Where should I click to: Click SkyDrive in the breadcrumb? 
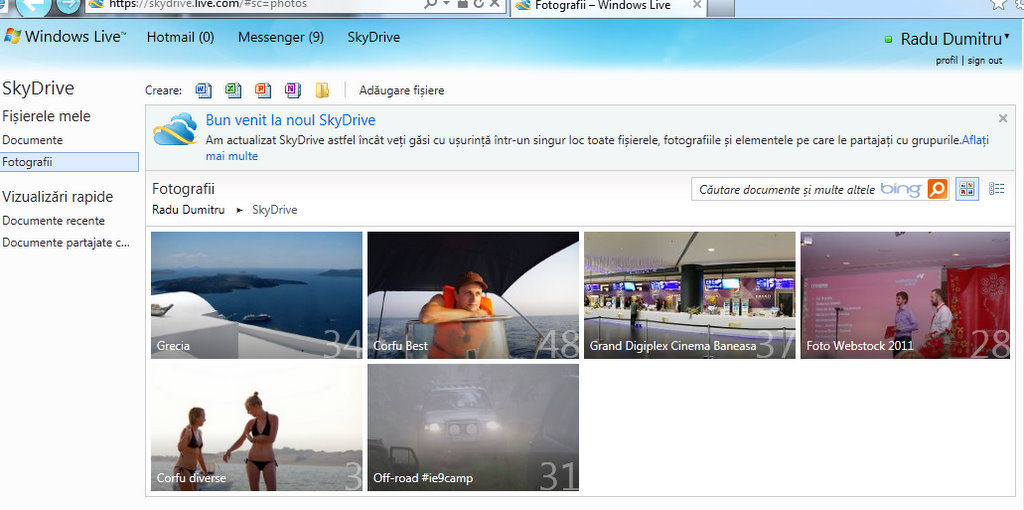pyautogui.click(x=274, y=210)
